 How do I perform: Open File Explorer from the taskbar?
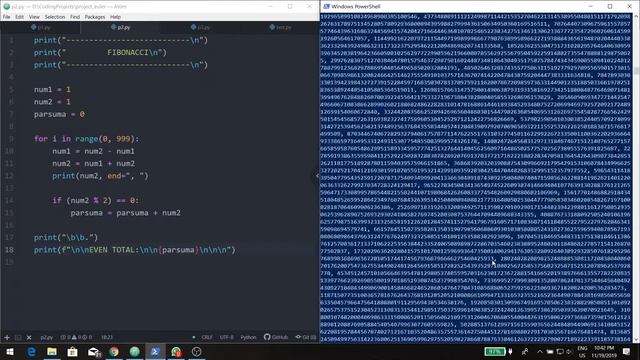click(52, 352)
